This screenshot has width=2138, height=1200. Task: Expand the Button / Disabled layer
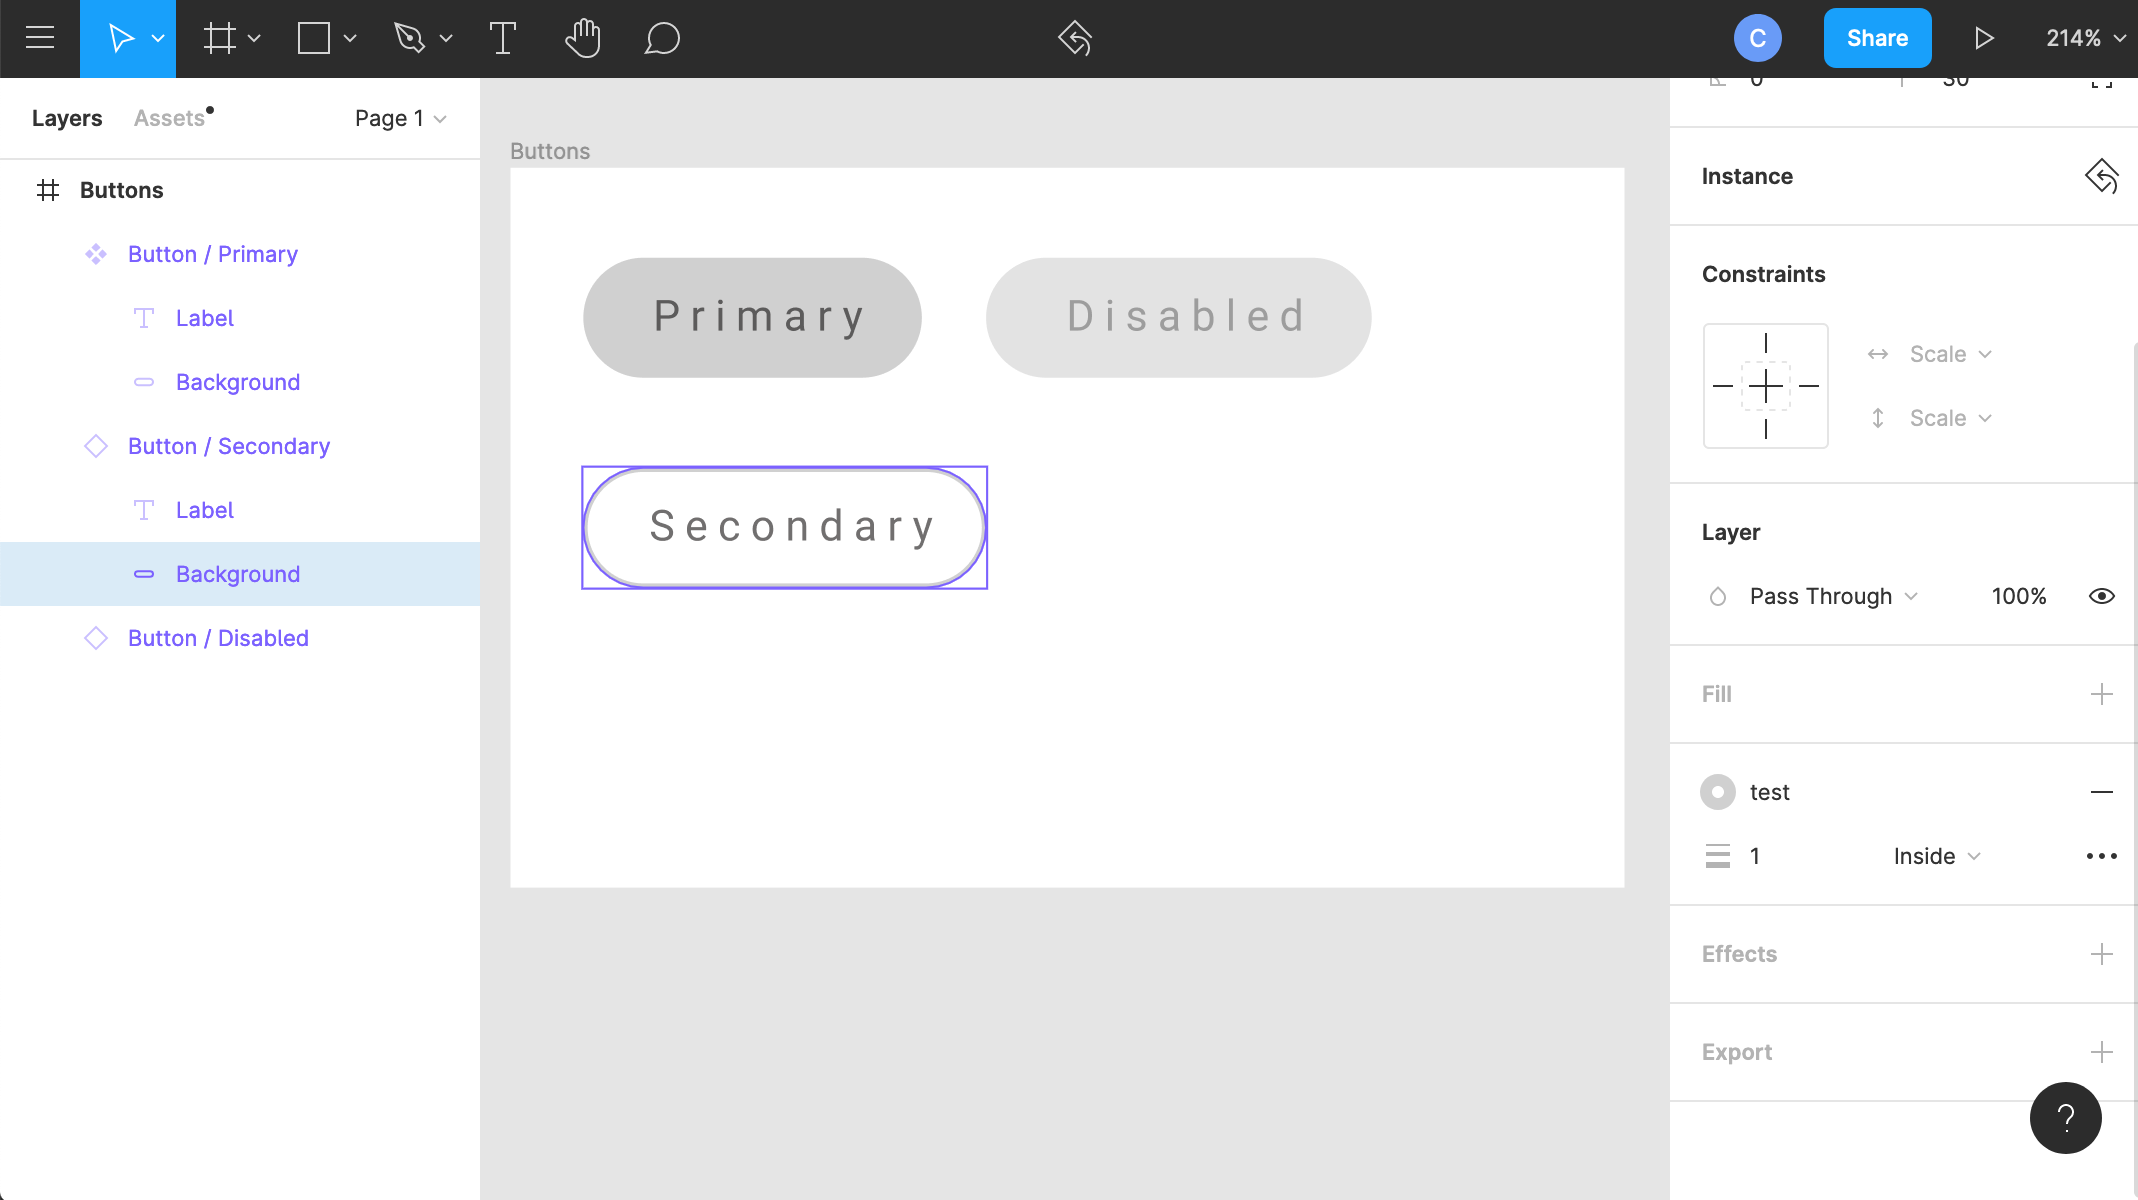click(x=62, y=637)
